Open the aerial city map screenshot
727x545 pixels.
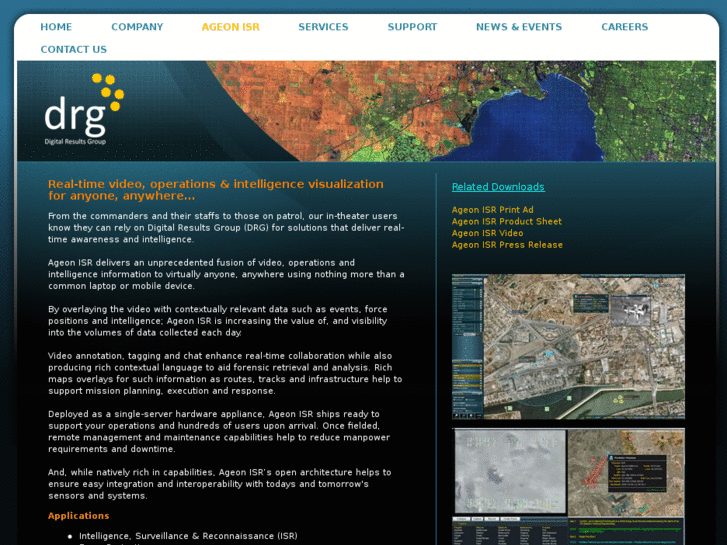[x=568, y=346]
